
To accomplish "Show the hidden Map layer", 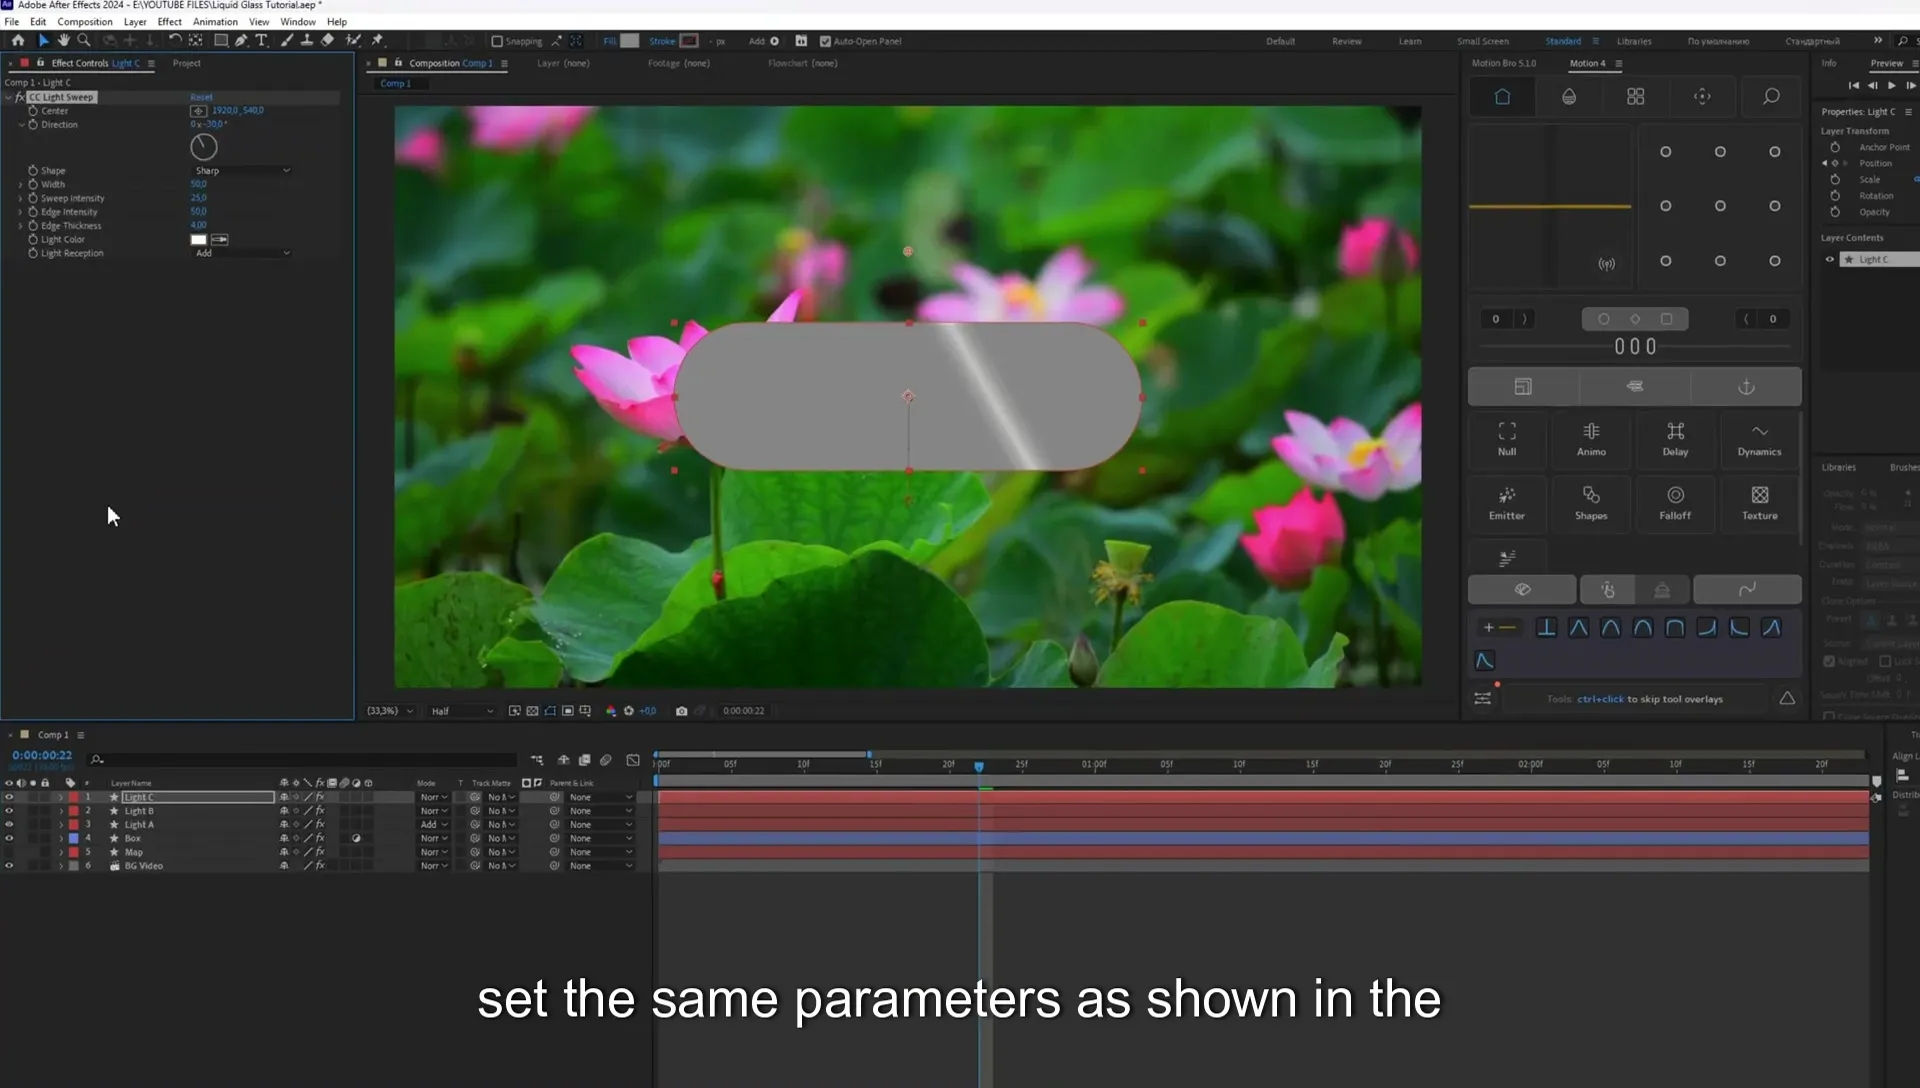I will [x=9, y=852].
